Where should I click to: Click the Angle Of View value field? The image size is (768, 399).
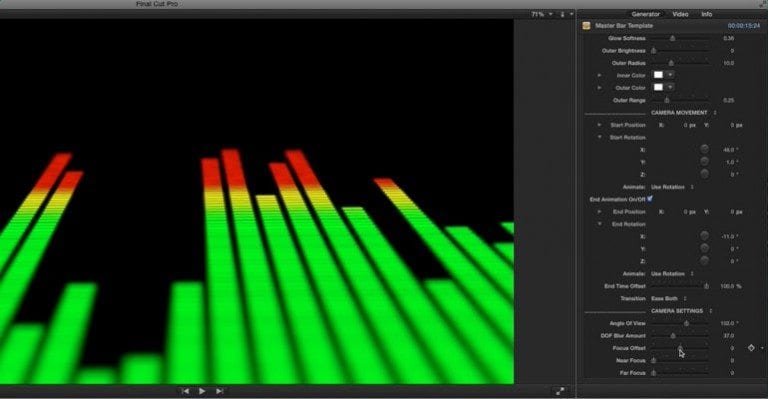click(729, 323)
